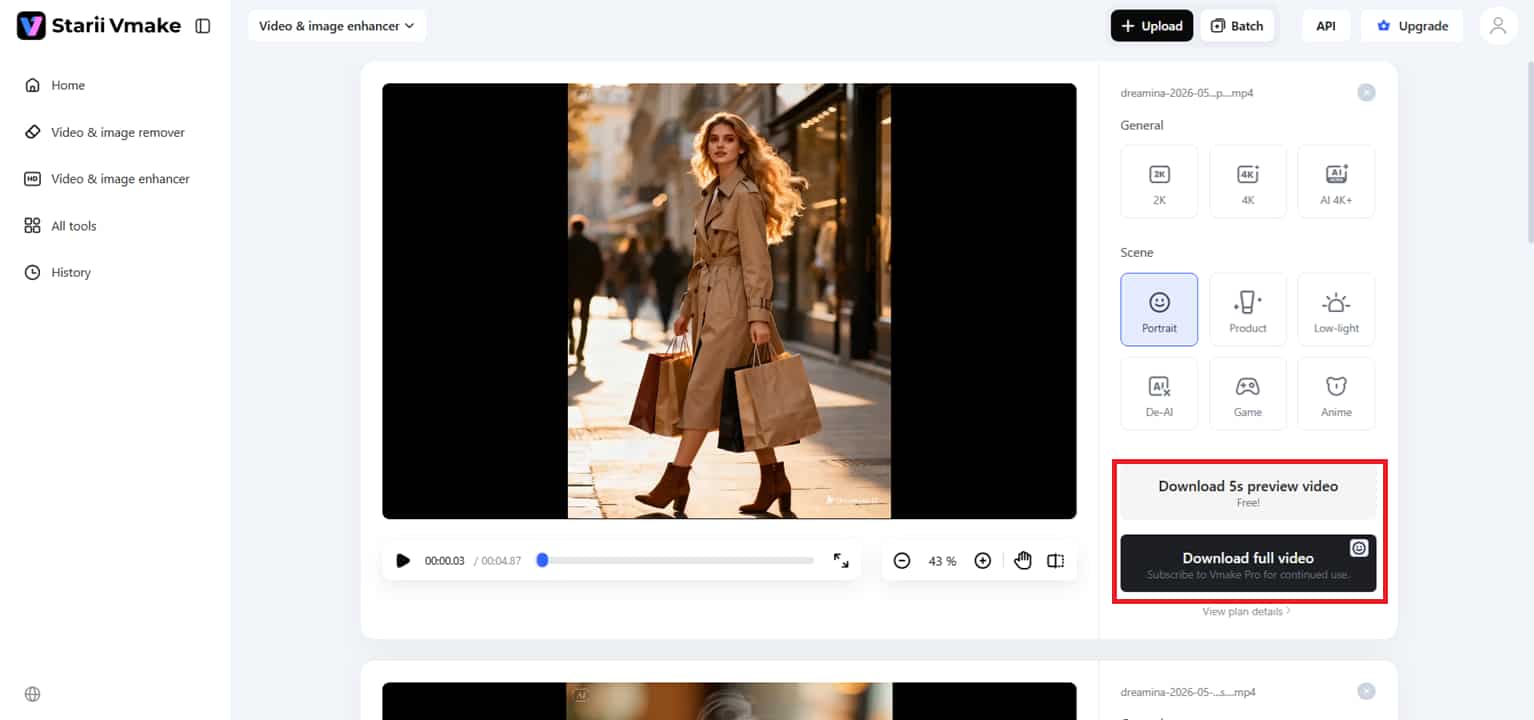The image size is (1534, 720).
Task: Click the first video's dreamina file name
Action: click(1187, 93)
